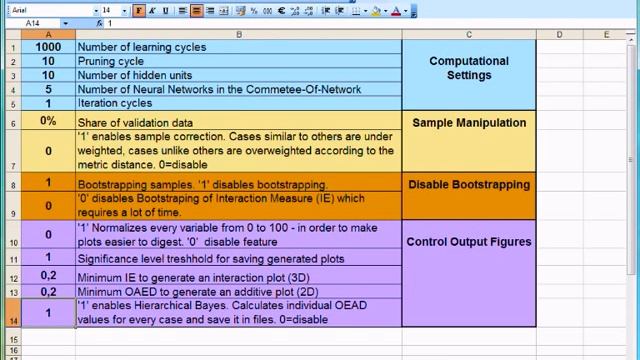The image size is (640, 360).
Task: Apply red font color
Action: [x=396, y=11]
